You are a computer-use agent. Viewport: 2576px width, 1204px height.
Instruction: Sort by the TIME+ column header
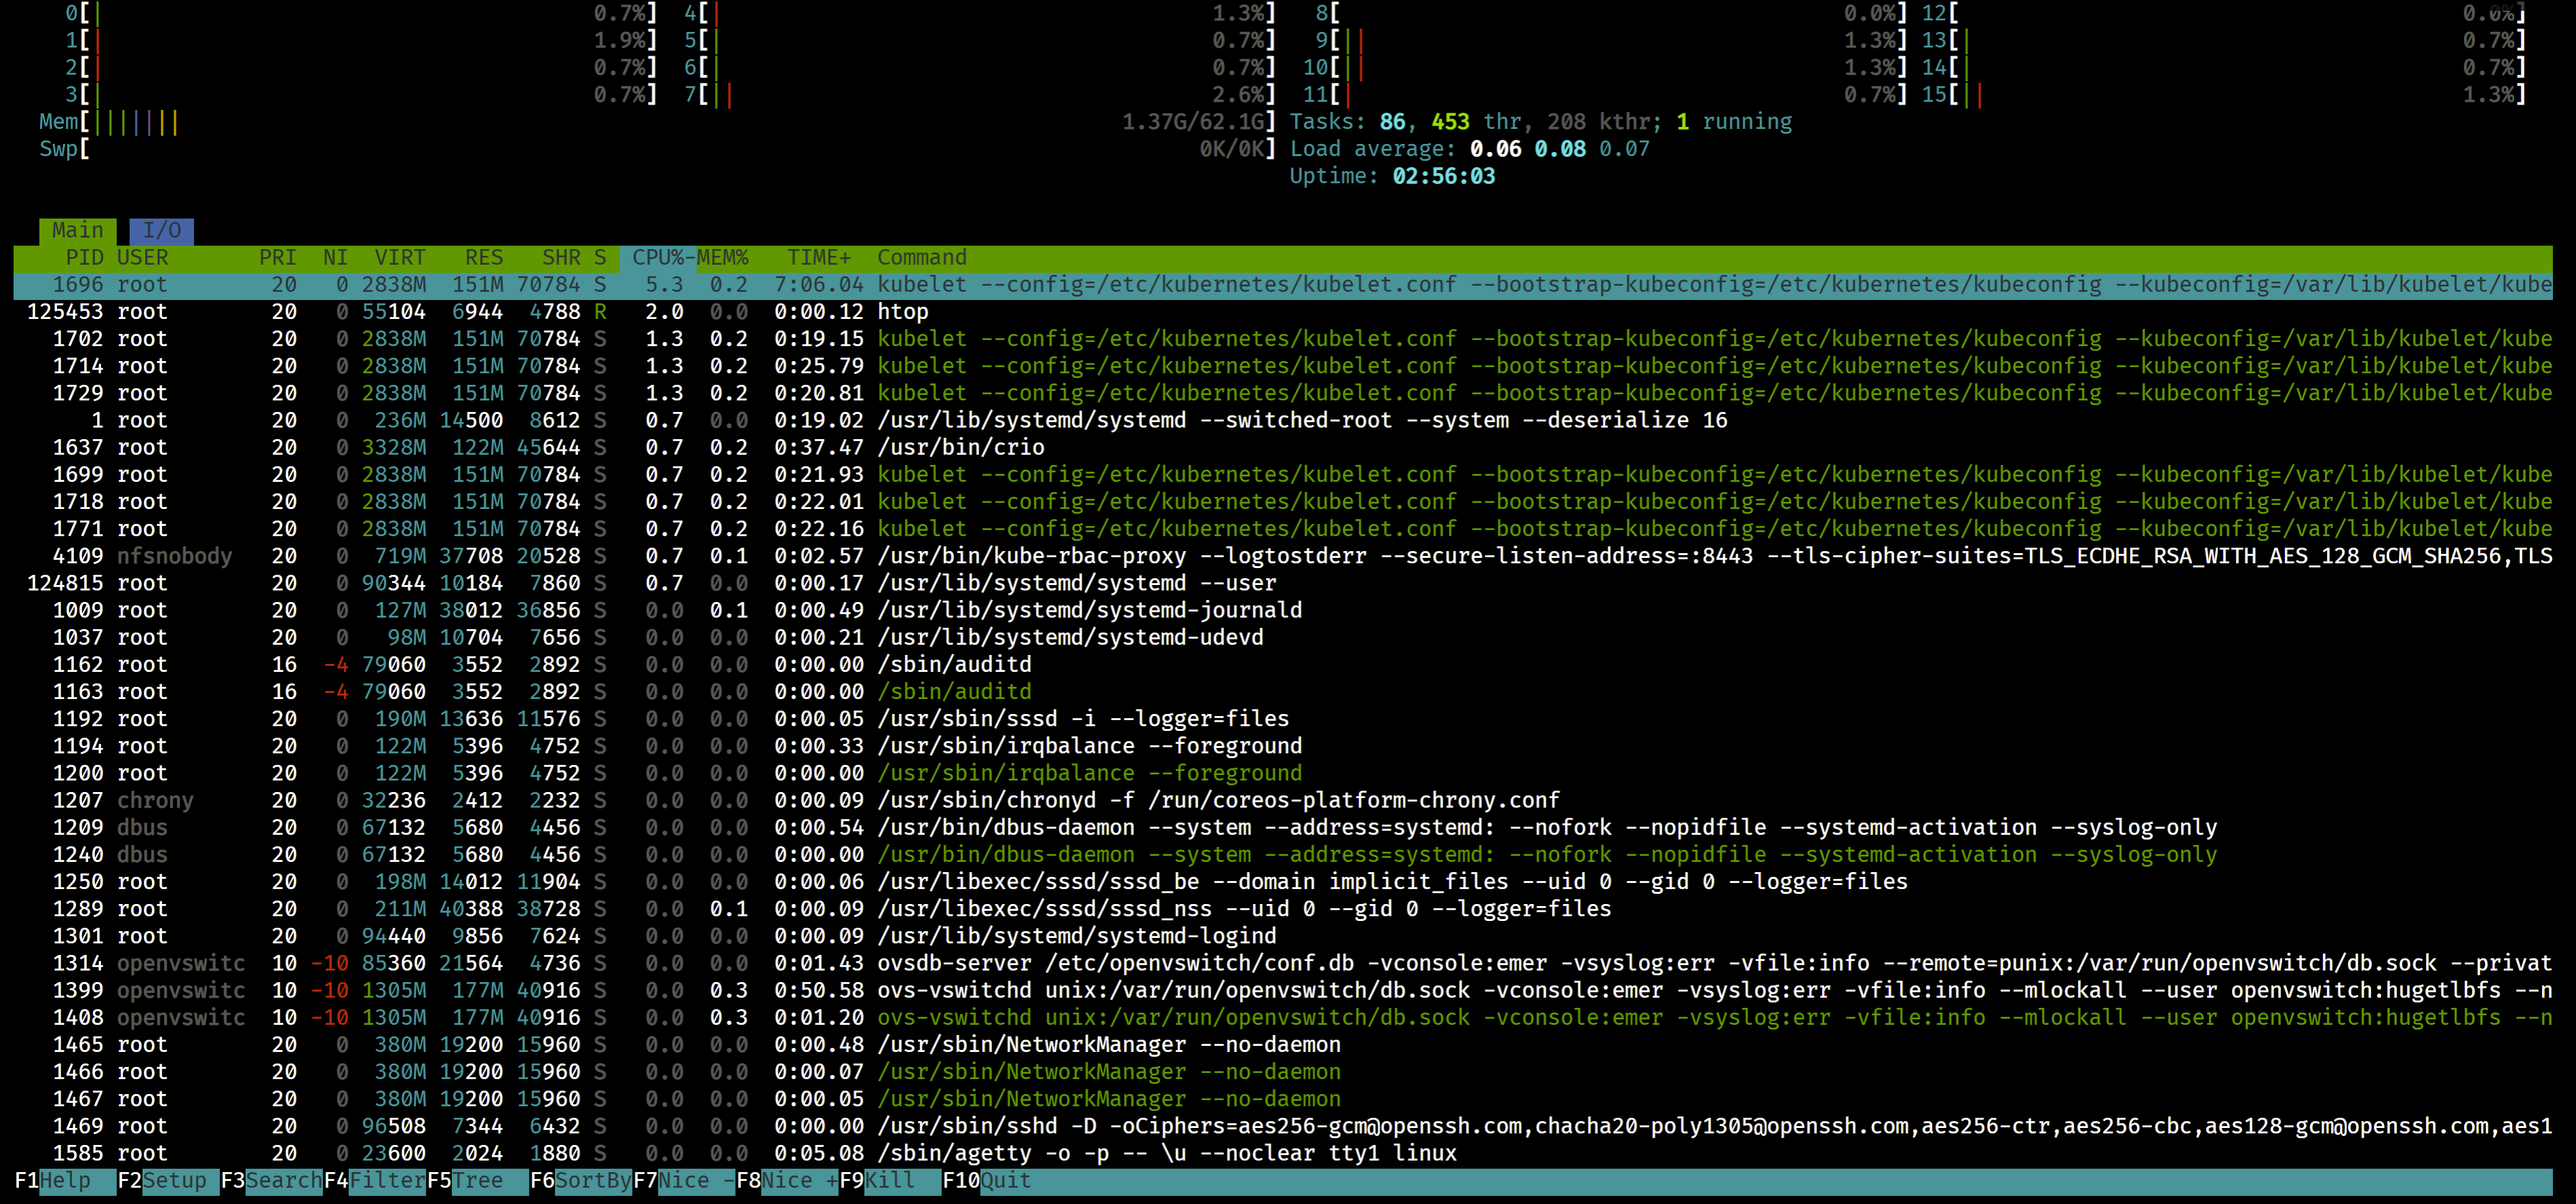pyautogui.click(x=818, y=257)
